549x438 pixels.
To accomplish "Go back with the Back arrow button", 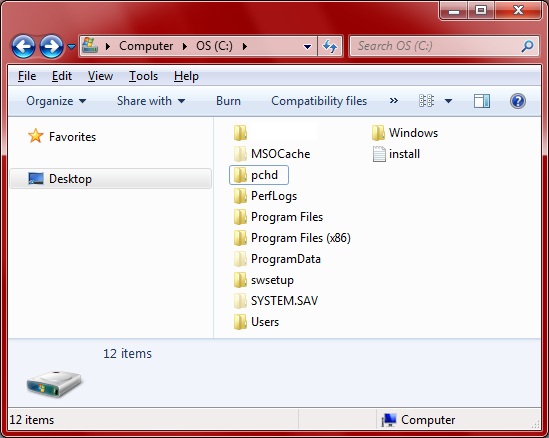I will click(x=23, y=46).
